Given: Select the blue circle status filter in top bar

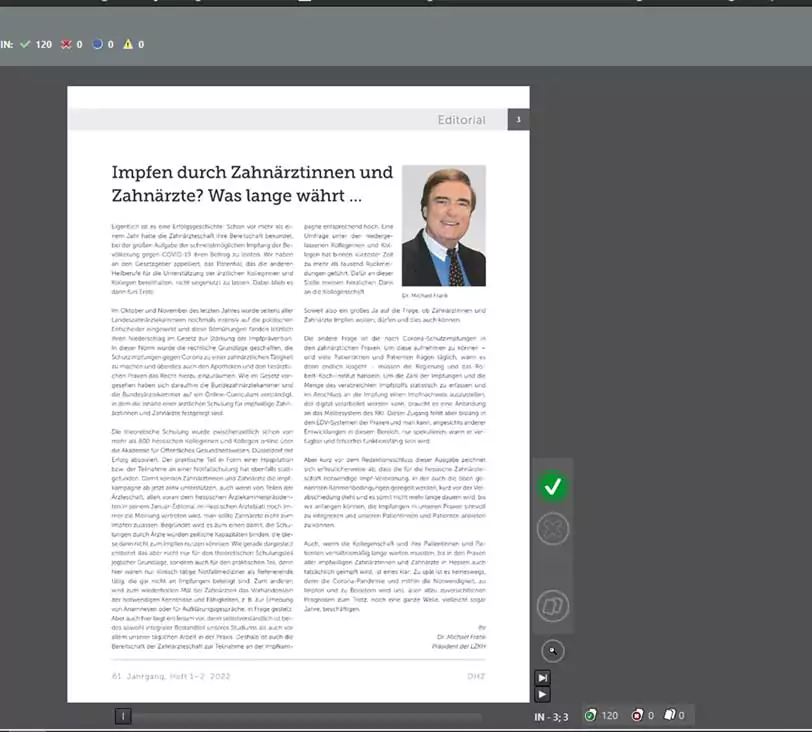Looking at the screenshot, I should click(103, 45).
